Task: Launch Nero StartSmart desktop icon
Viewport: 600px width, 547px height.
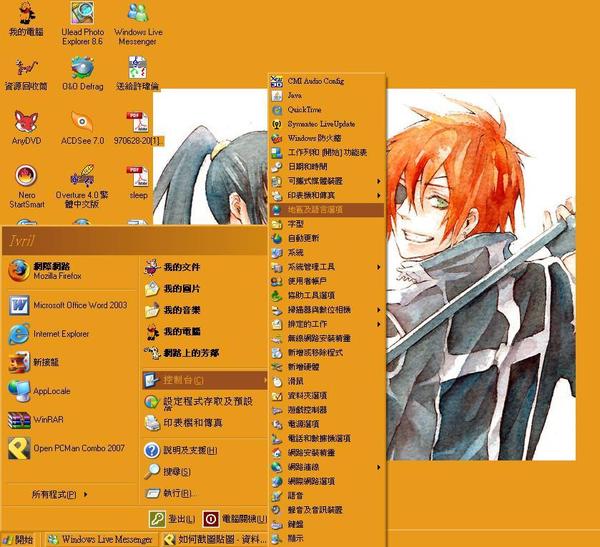Action: (x=26, y=186)
